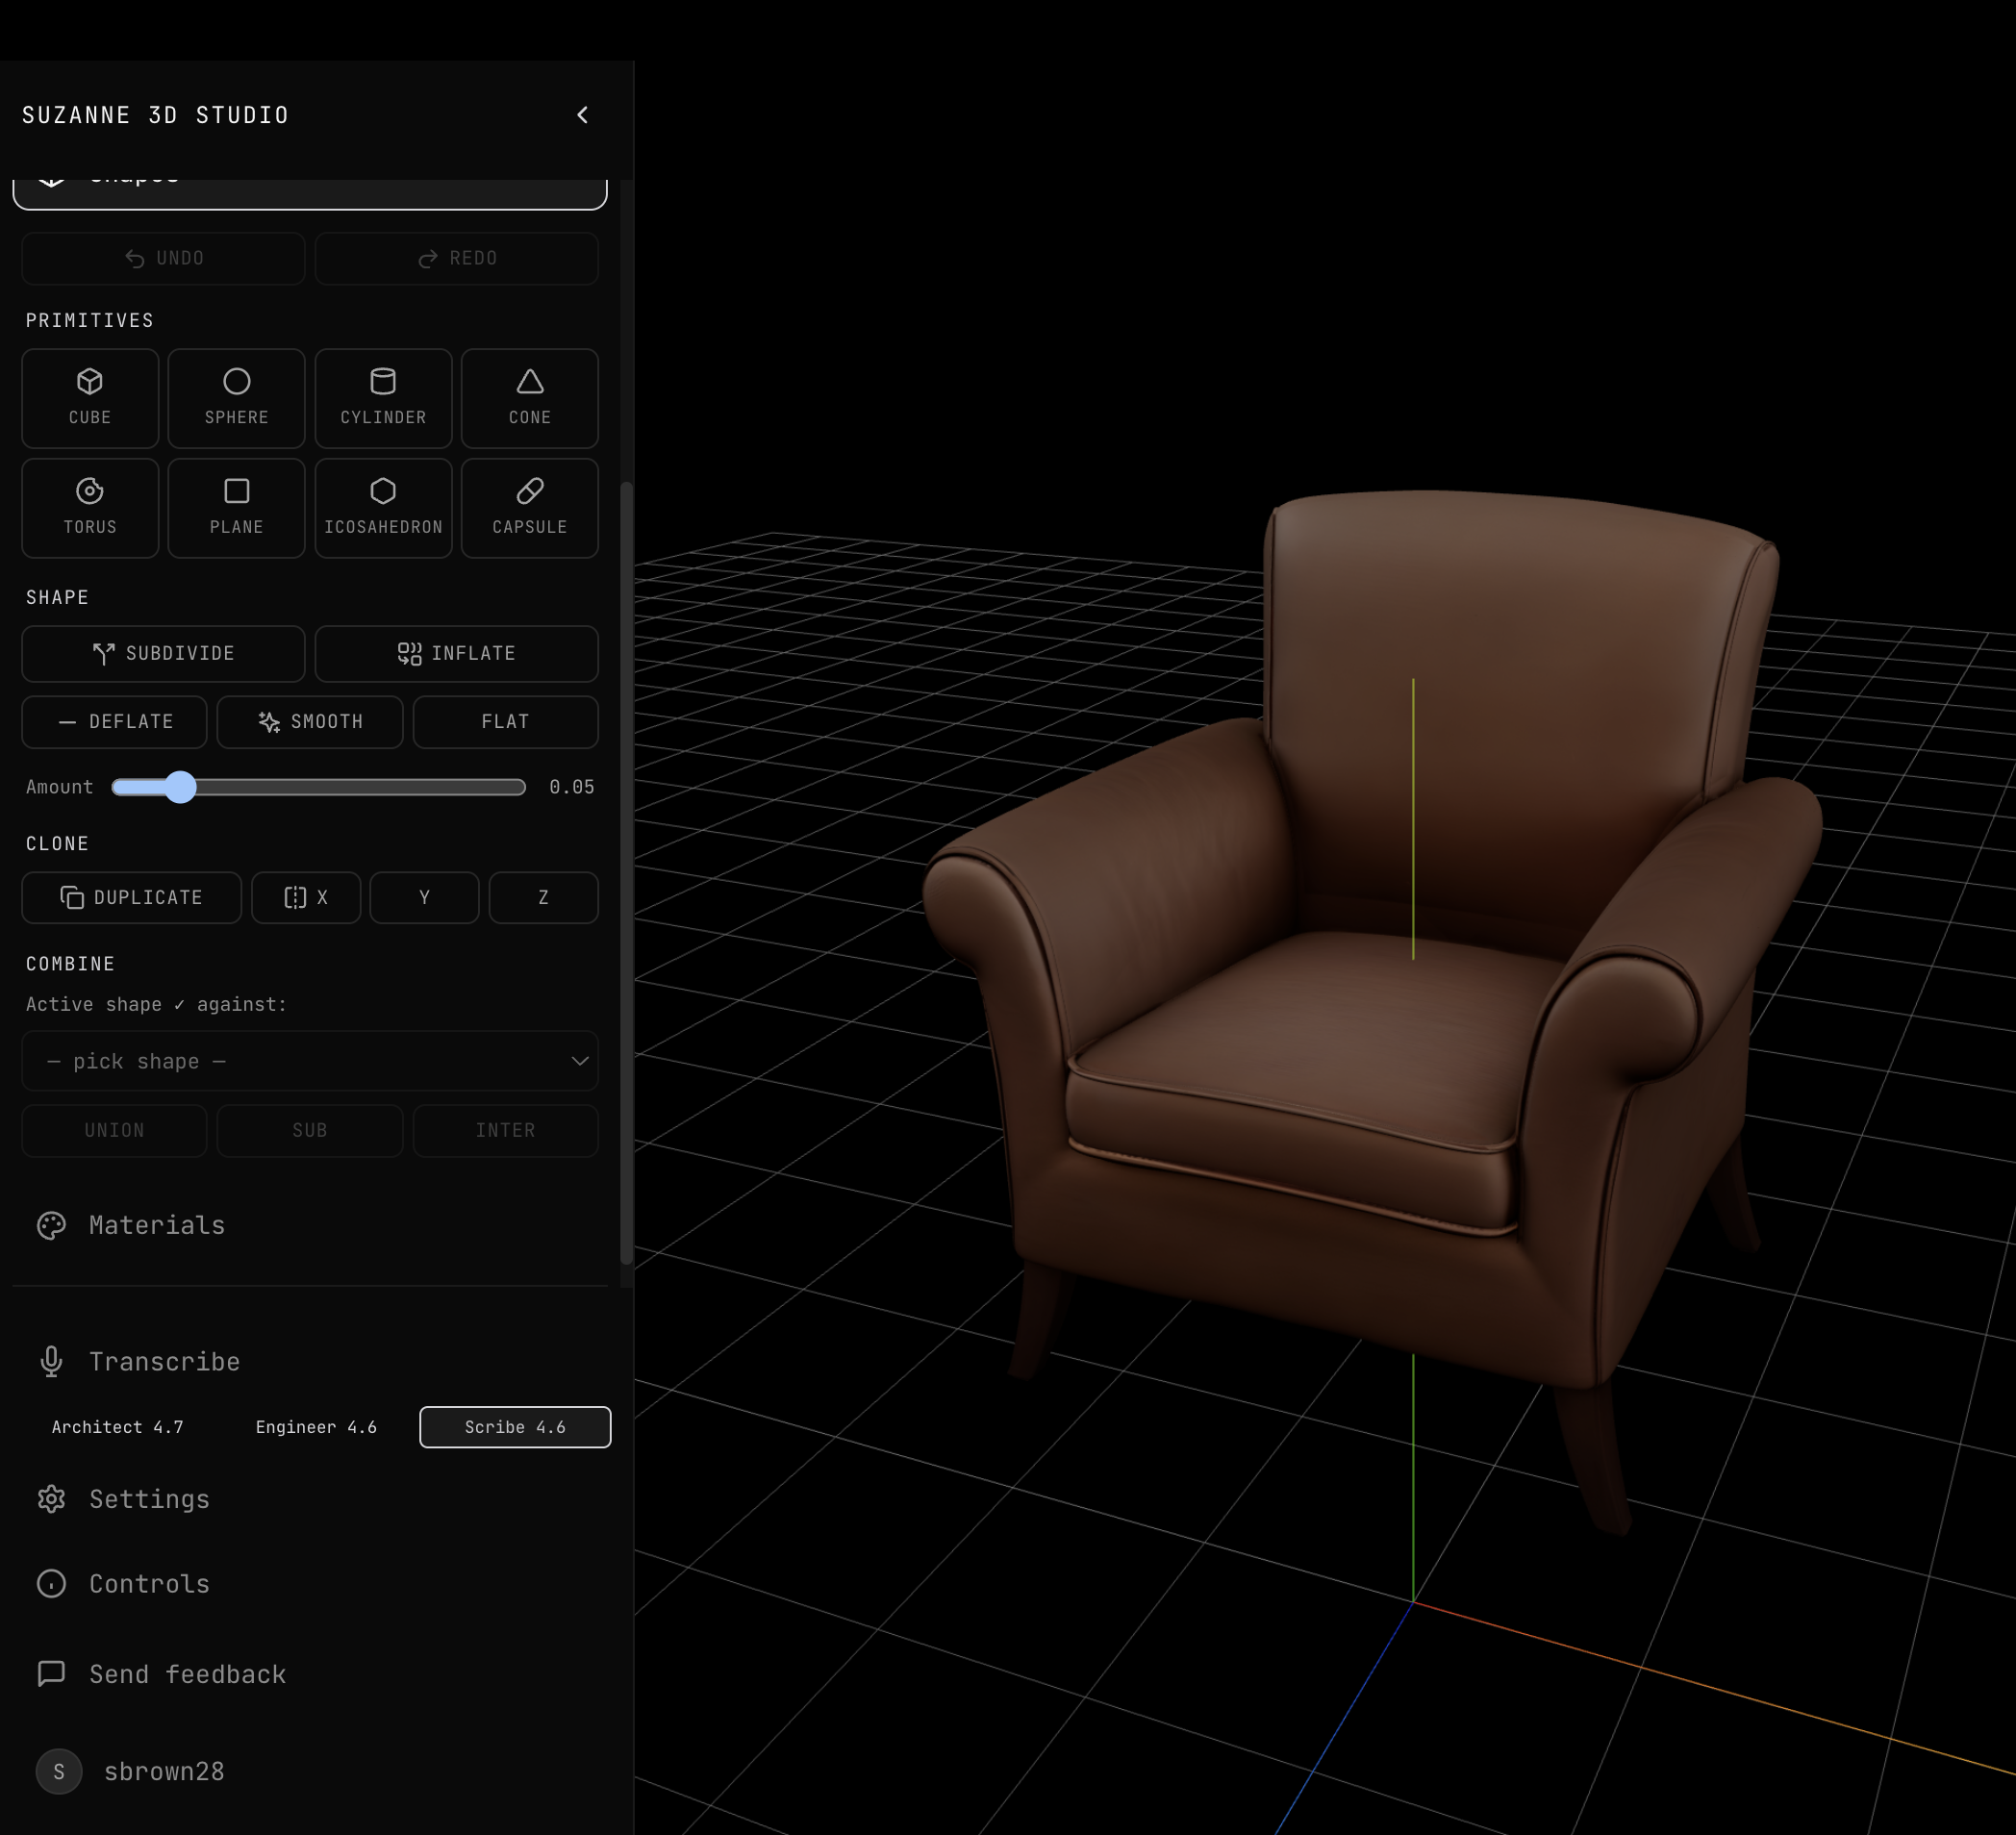The height and width of the screenshot is (1835, 2016).
Task: Enable the Engineer 4.6 model
Action: [x=316, y=1427]
